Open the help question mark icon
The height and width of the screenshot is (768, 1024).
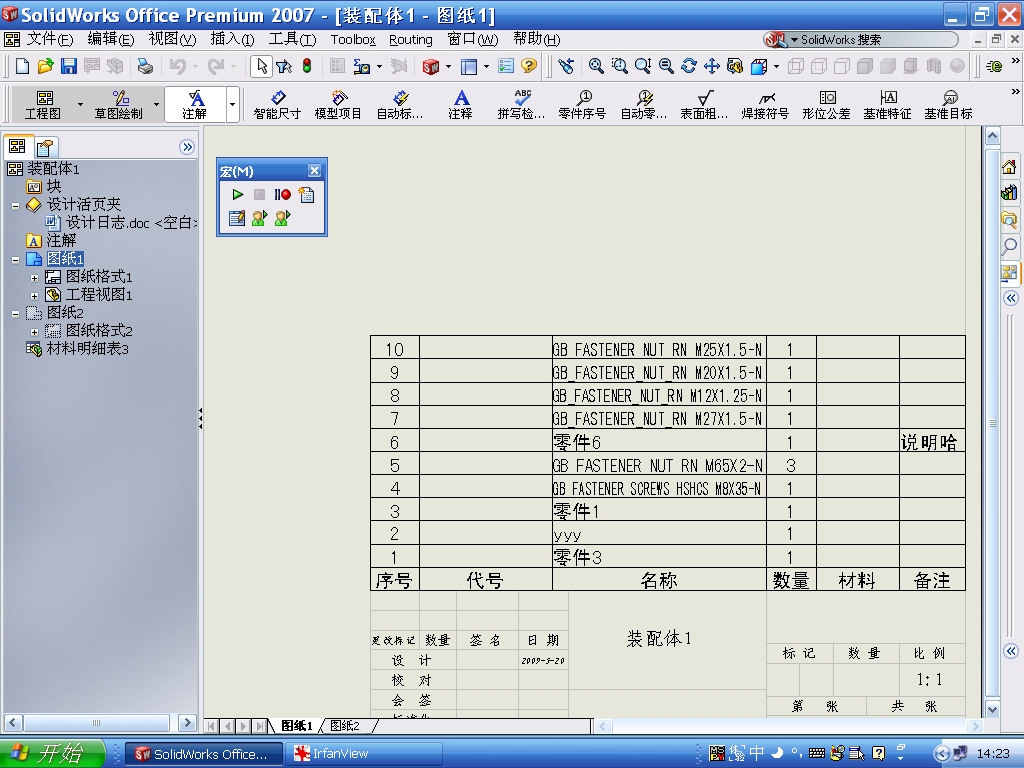click(x=529, y=66)
